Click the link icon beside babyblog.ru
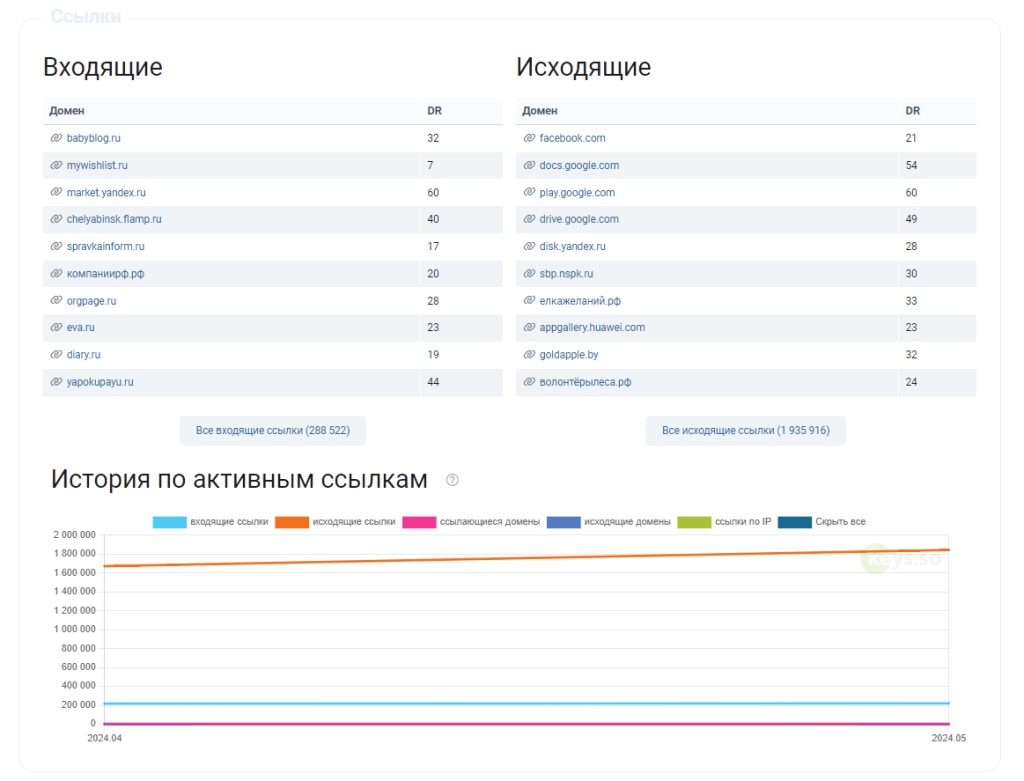This screenshot has width=1024, height=781. click(x=56, y=138)
